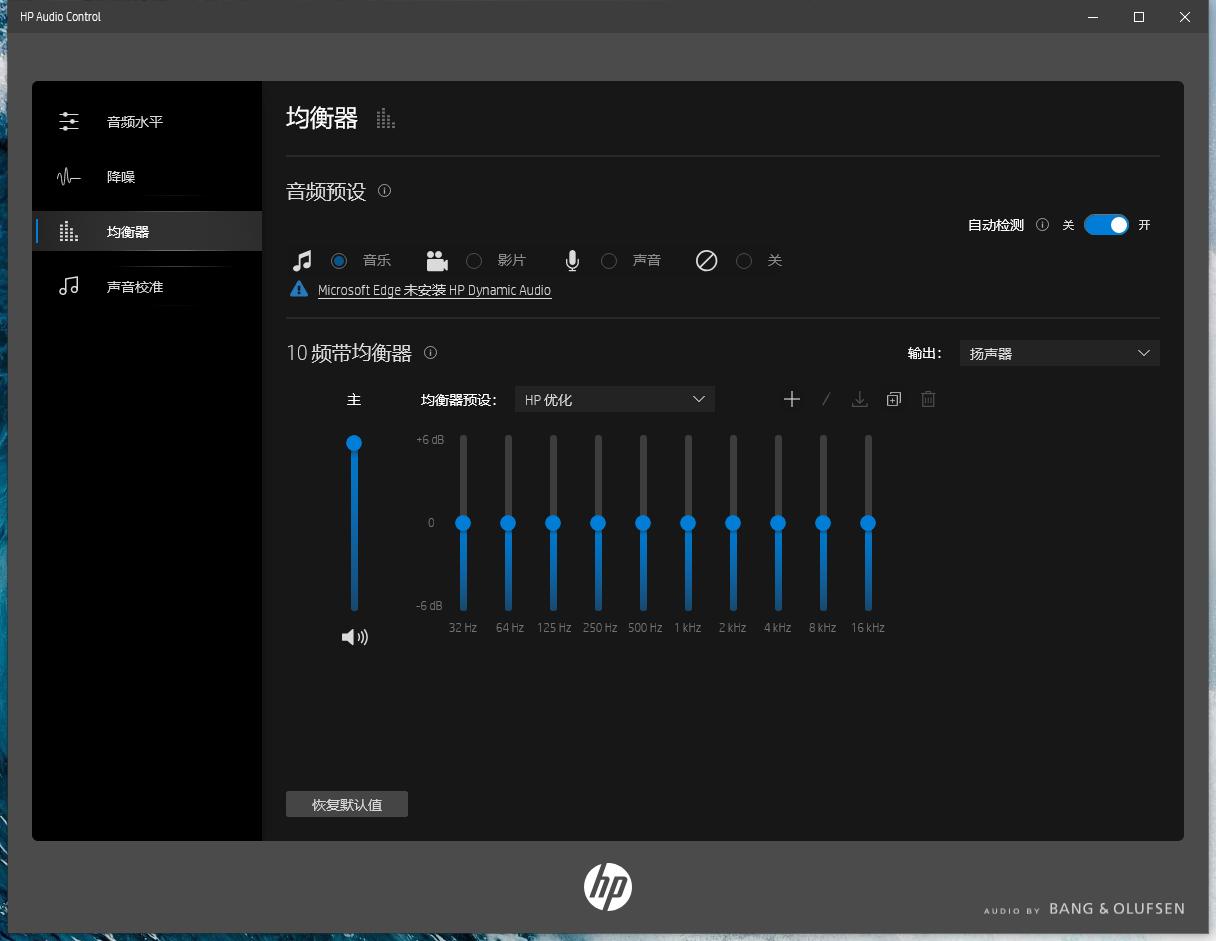Click the duplicate preset copy icon

pos(893,399)
